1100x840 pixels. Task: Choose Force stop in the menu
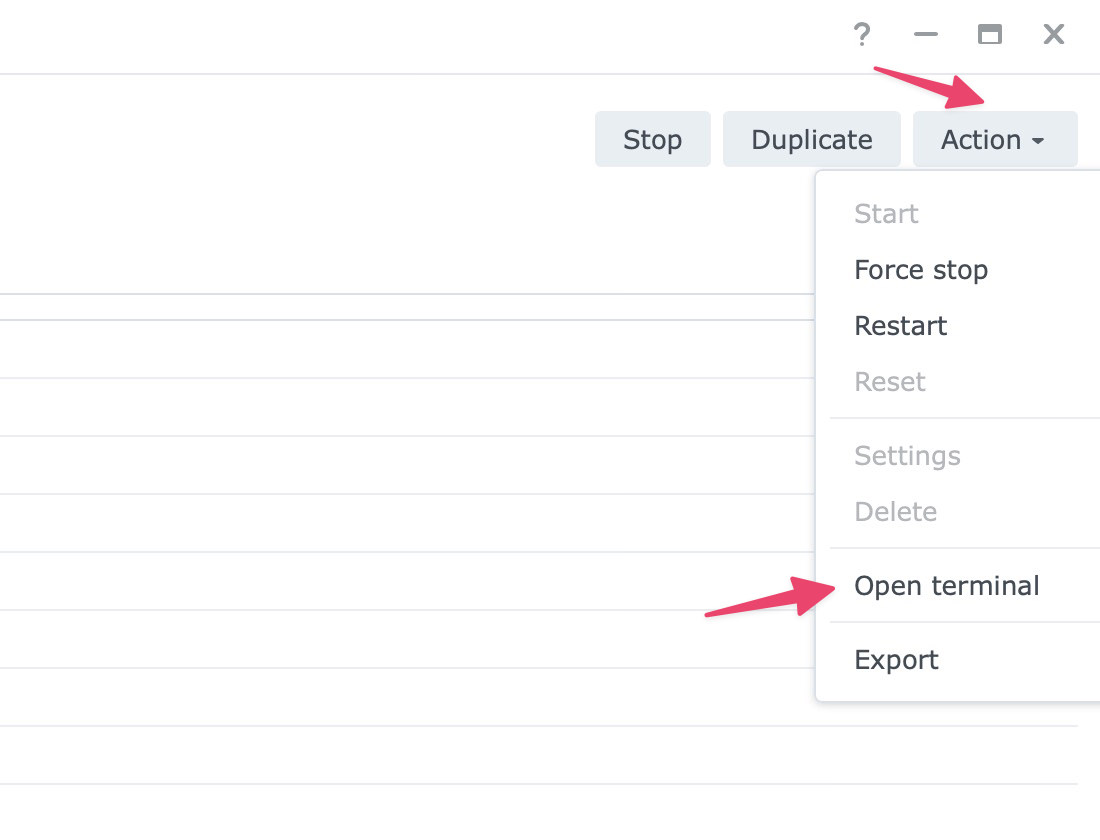[x=921, y=270]
